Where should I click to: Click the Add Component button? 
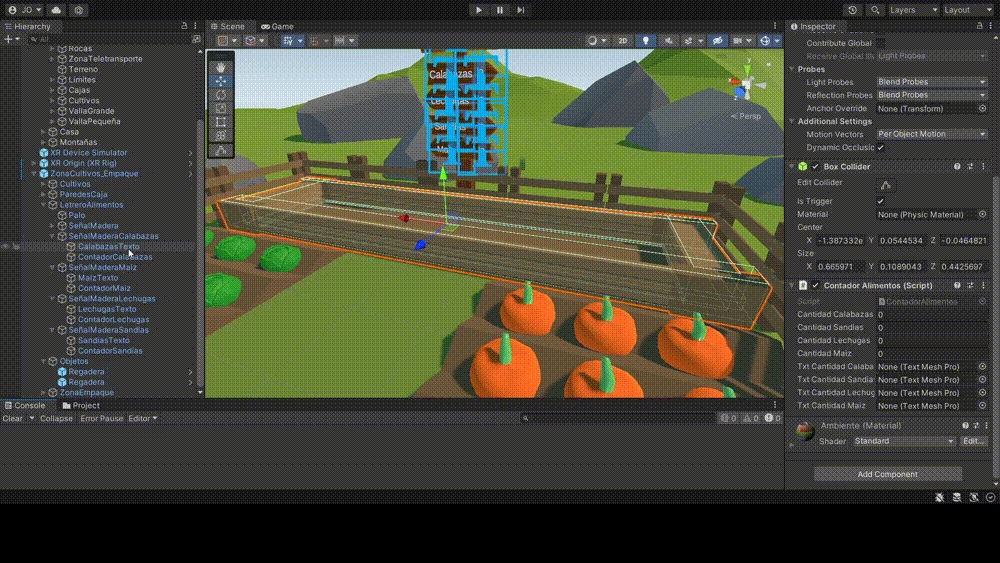(x=887, y=474)
